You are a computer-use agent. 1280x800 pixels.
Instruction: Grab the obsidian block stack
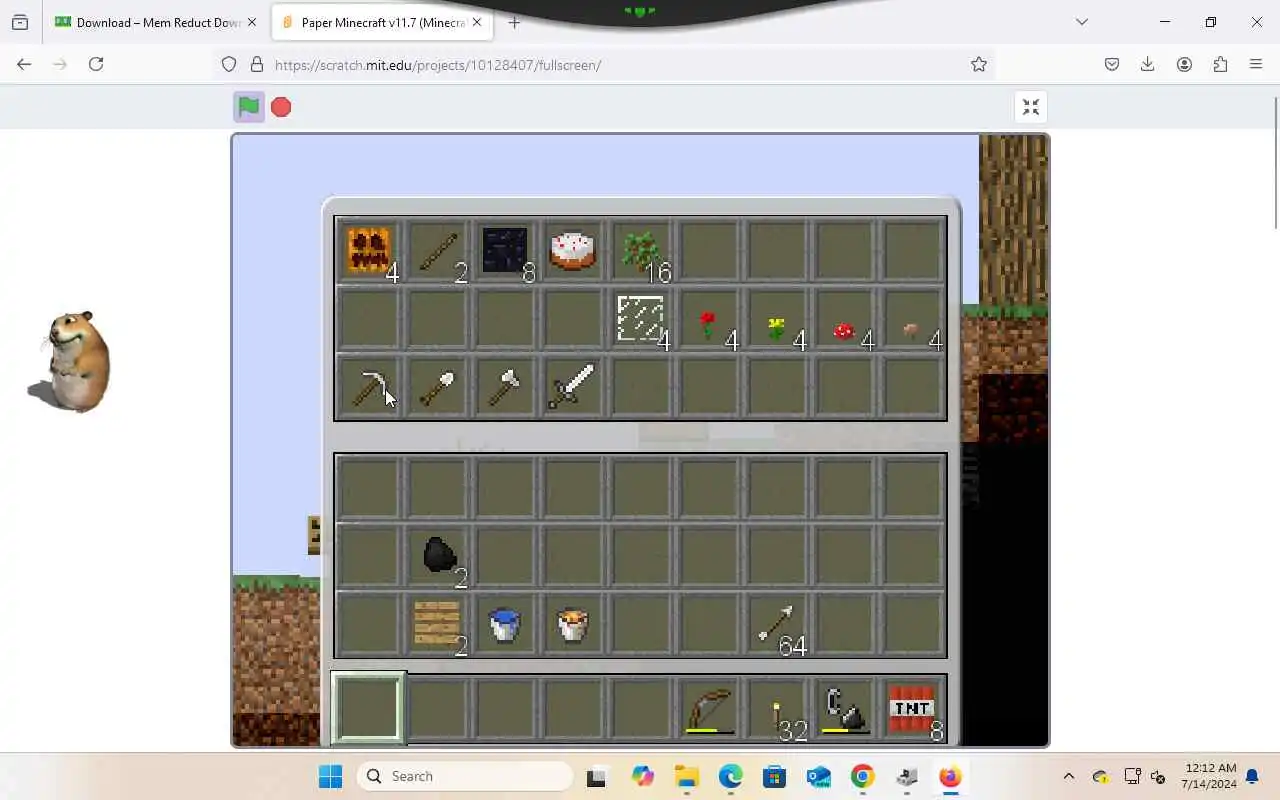click(505, 250)
